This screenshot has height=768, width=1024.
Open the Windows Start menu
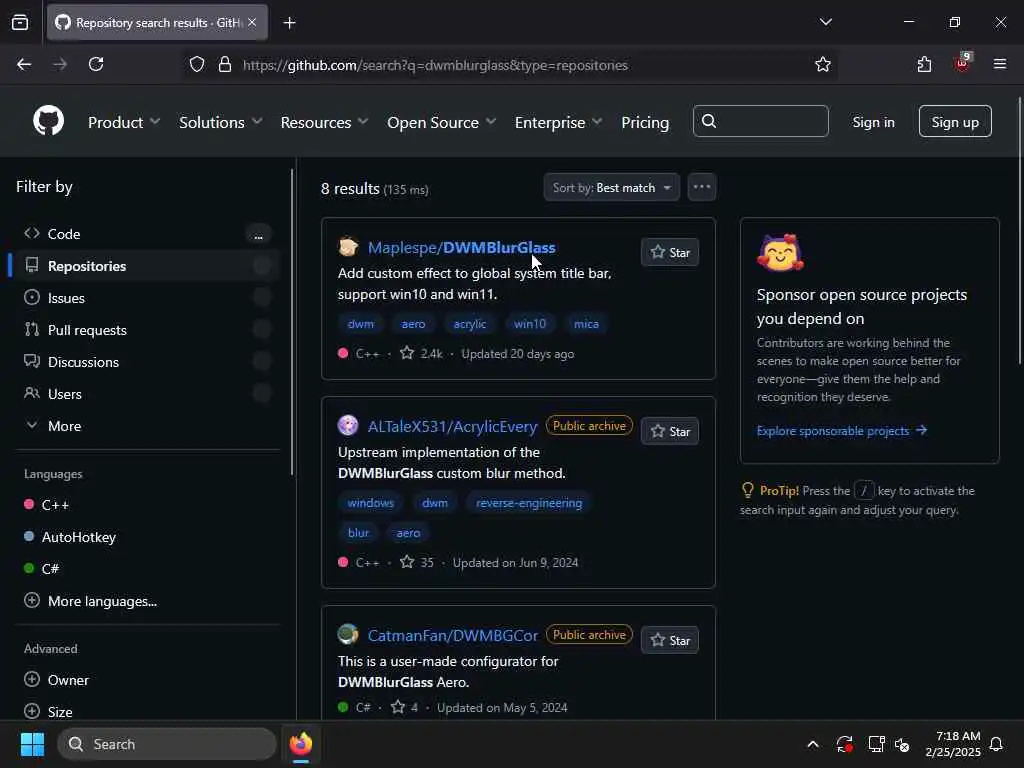(x=32, y=744)
